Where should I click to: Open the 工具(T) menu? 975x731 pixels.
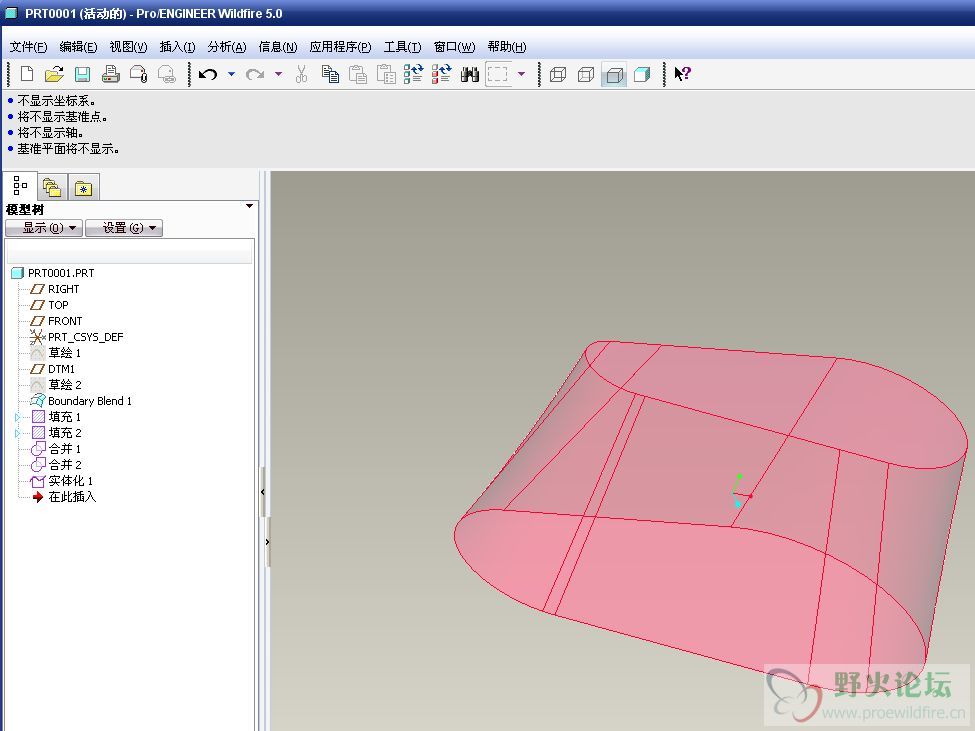point(402,47)
